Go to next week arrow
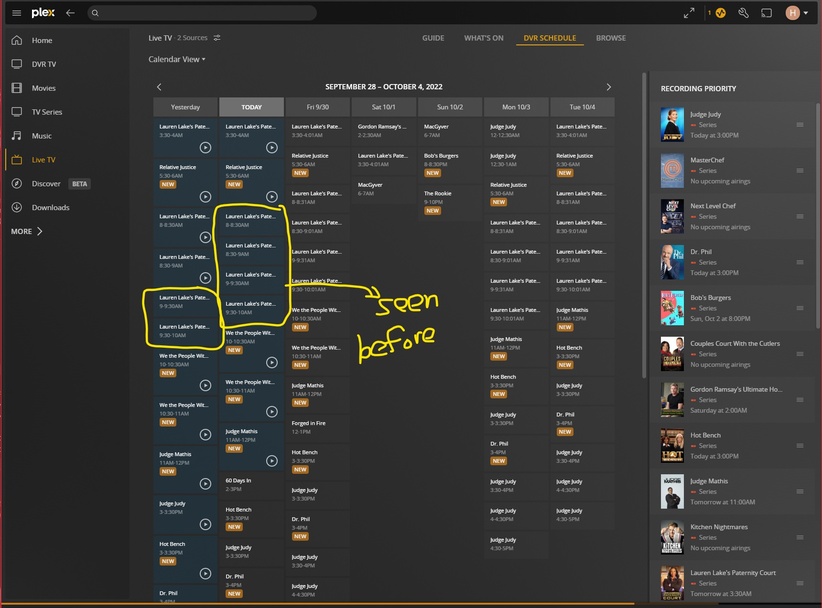Image resolution: width=822 pixels, height=608 pixels. click(x=609, y=87)
